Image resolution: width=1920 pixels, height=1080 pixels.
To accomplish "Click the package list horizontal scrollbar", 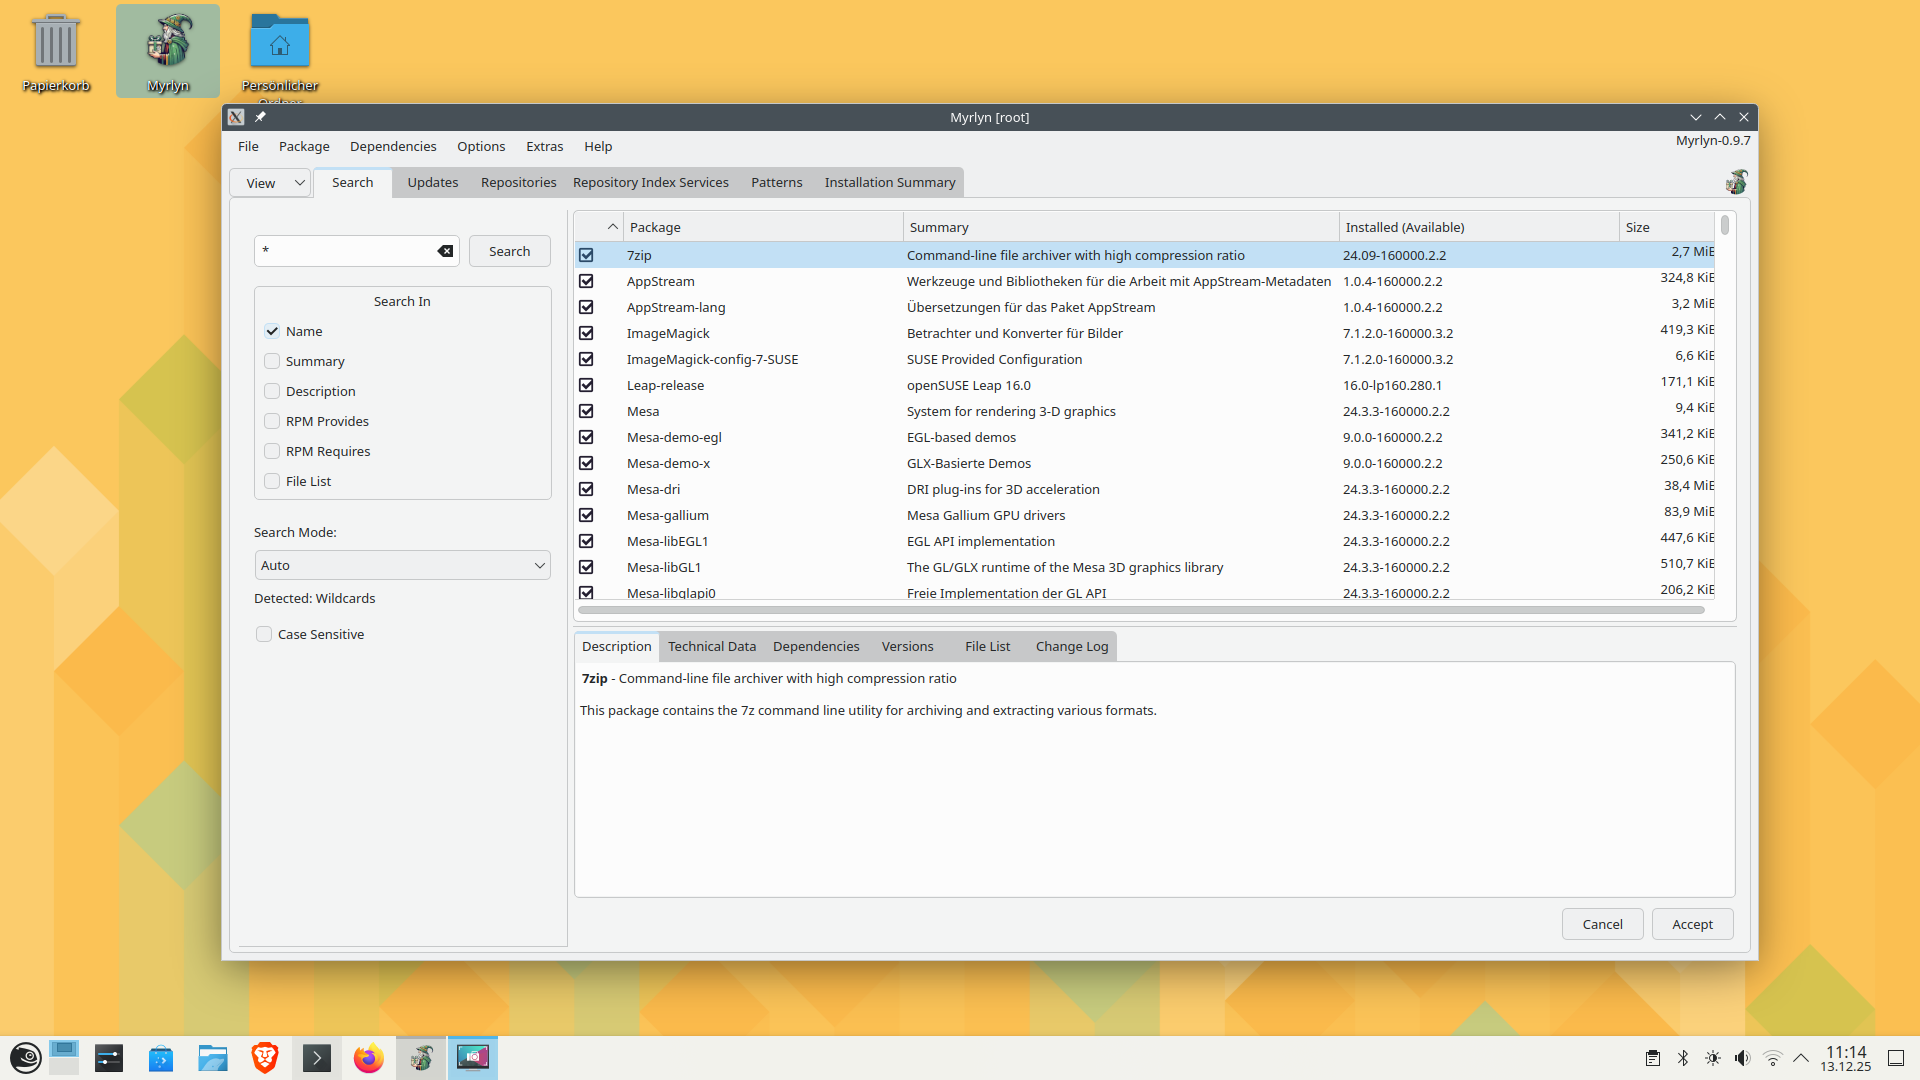I will 1140,610.
